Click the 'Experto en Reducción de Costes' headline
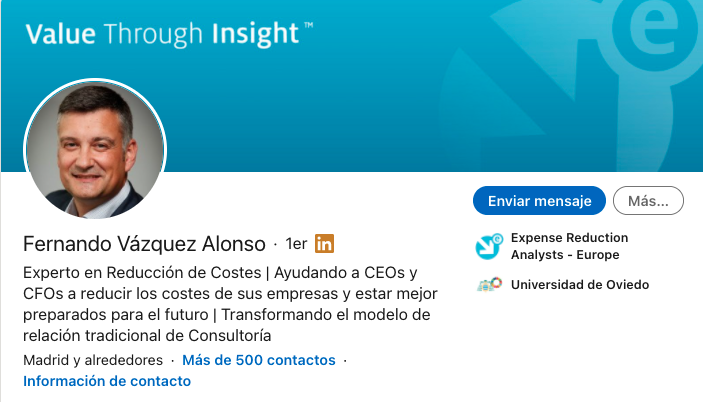This screenshot has width=703, height=402. [x=142, y=272]
